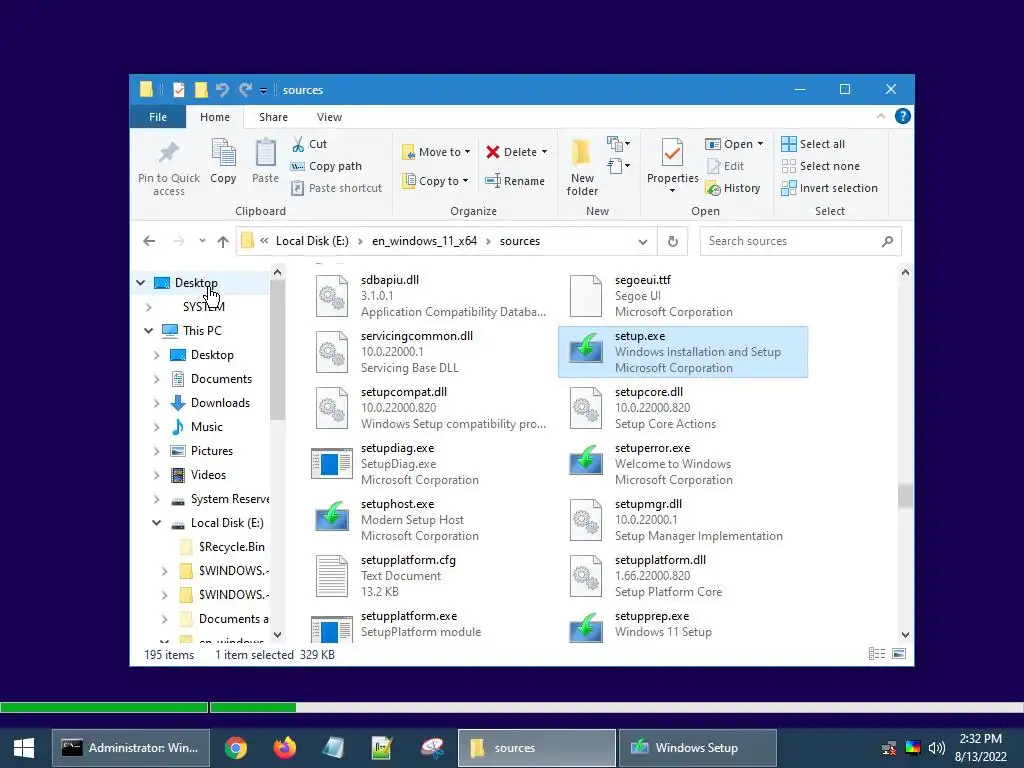Switch to Administrator command prompt taskbar window
This screenshot has width=1024, height=768.
pyautogui.click(x=131, y=748)
